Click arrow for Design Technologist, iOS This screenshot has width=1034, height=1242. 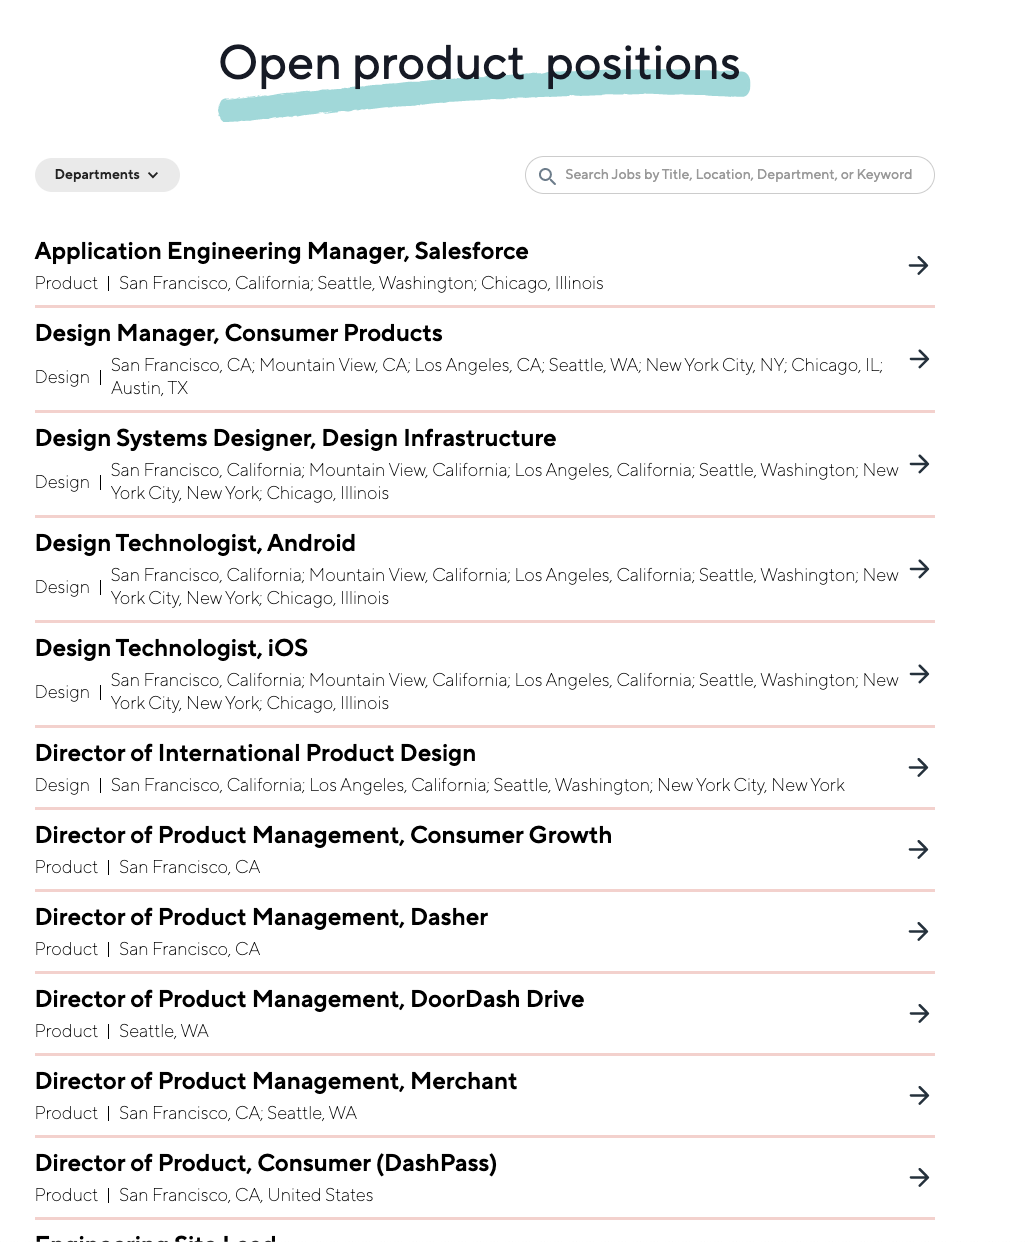919,674
